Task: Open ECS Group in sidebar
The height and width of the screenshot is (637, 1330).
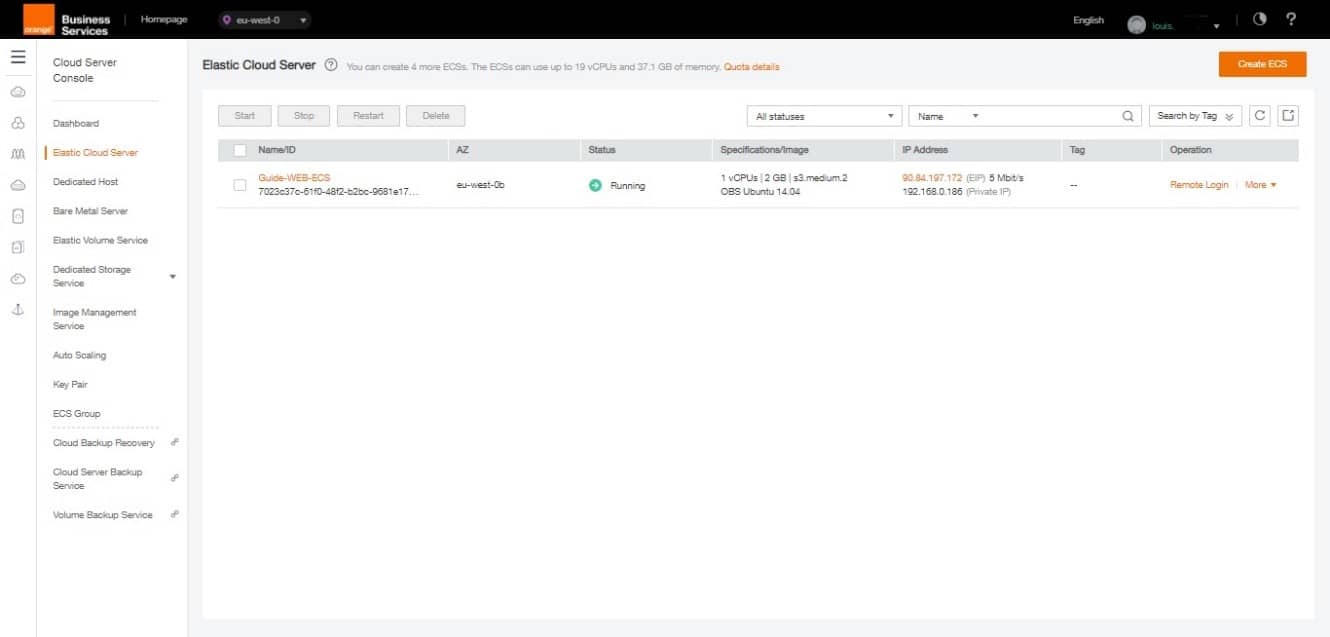Action: click(77, 413)
